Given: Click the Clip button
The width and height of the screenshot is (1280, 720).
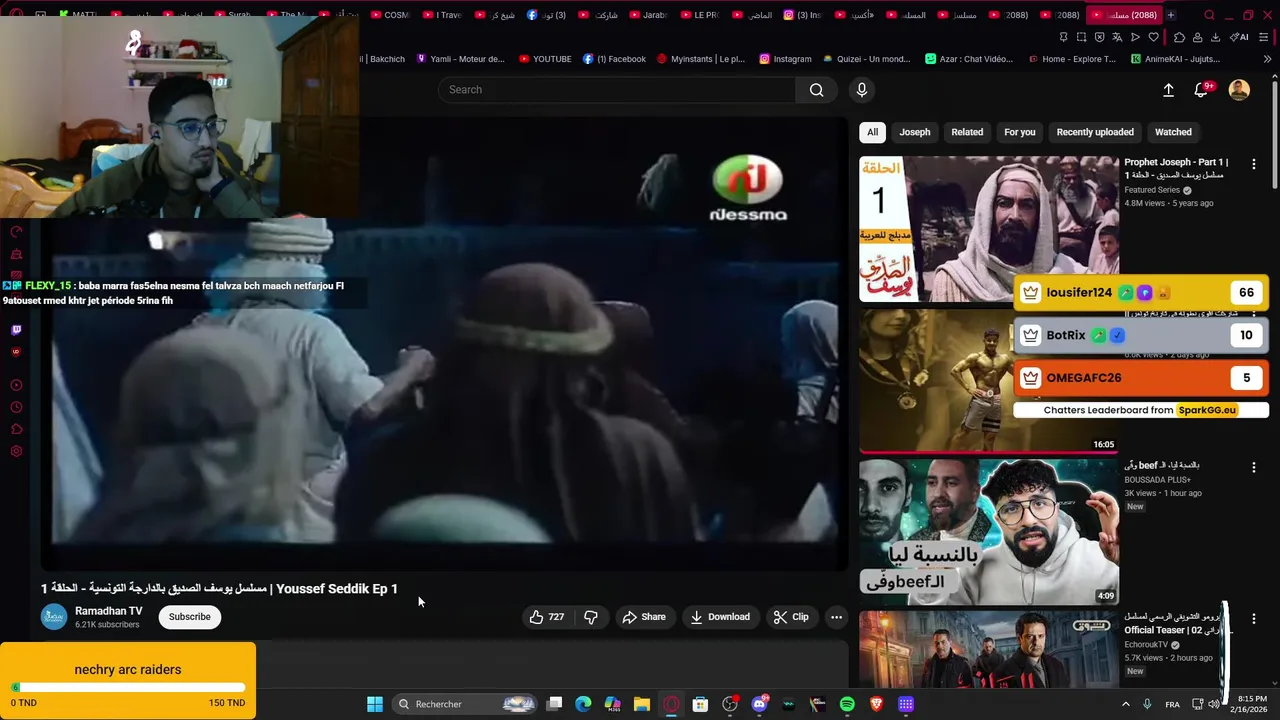Looking at the screenshot, I should [790, 617].
